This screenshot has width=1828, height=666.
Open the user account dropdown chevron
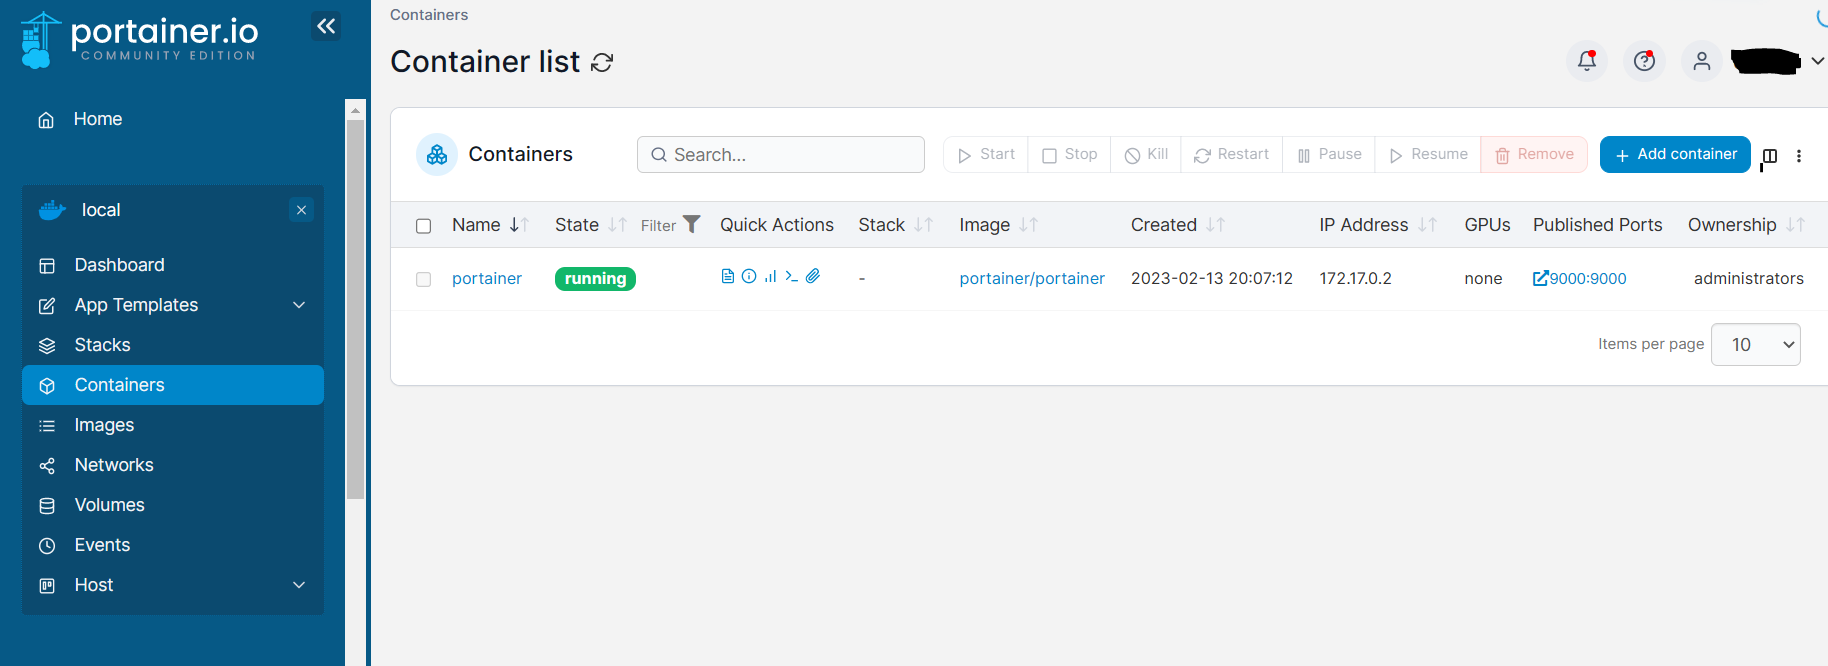(x=1817, y=61)
